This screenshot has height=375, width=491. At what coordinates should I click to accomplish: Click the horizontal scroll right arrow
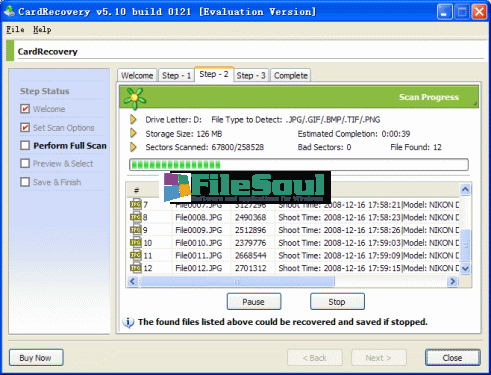[x=452, y=281]
